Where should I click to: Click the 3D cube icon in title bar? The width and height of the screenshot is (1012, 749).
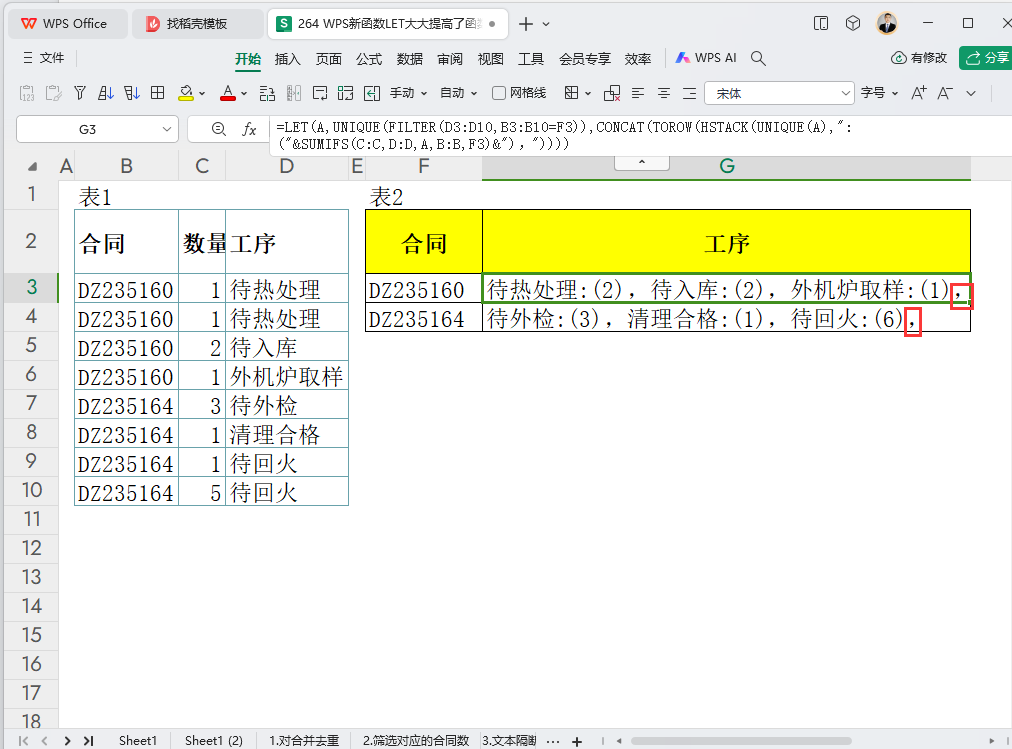click(853, 24)
